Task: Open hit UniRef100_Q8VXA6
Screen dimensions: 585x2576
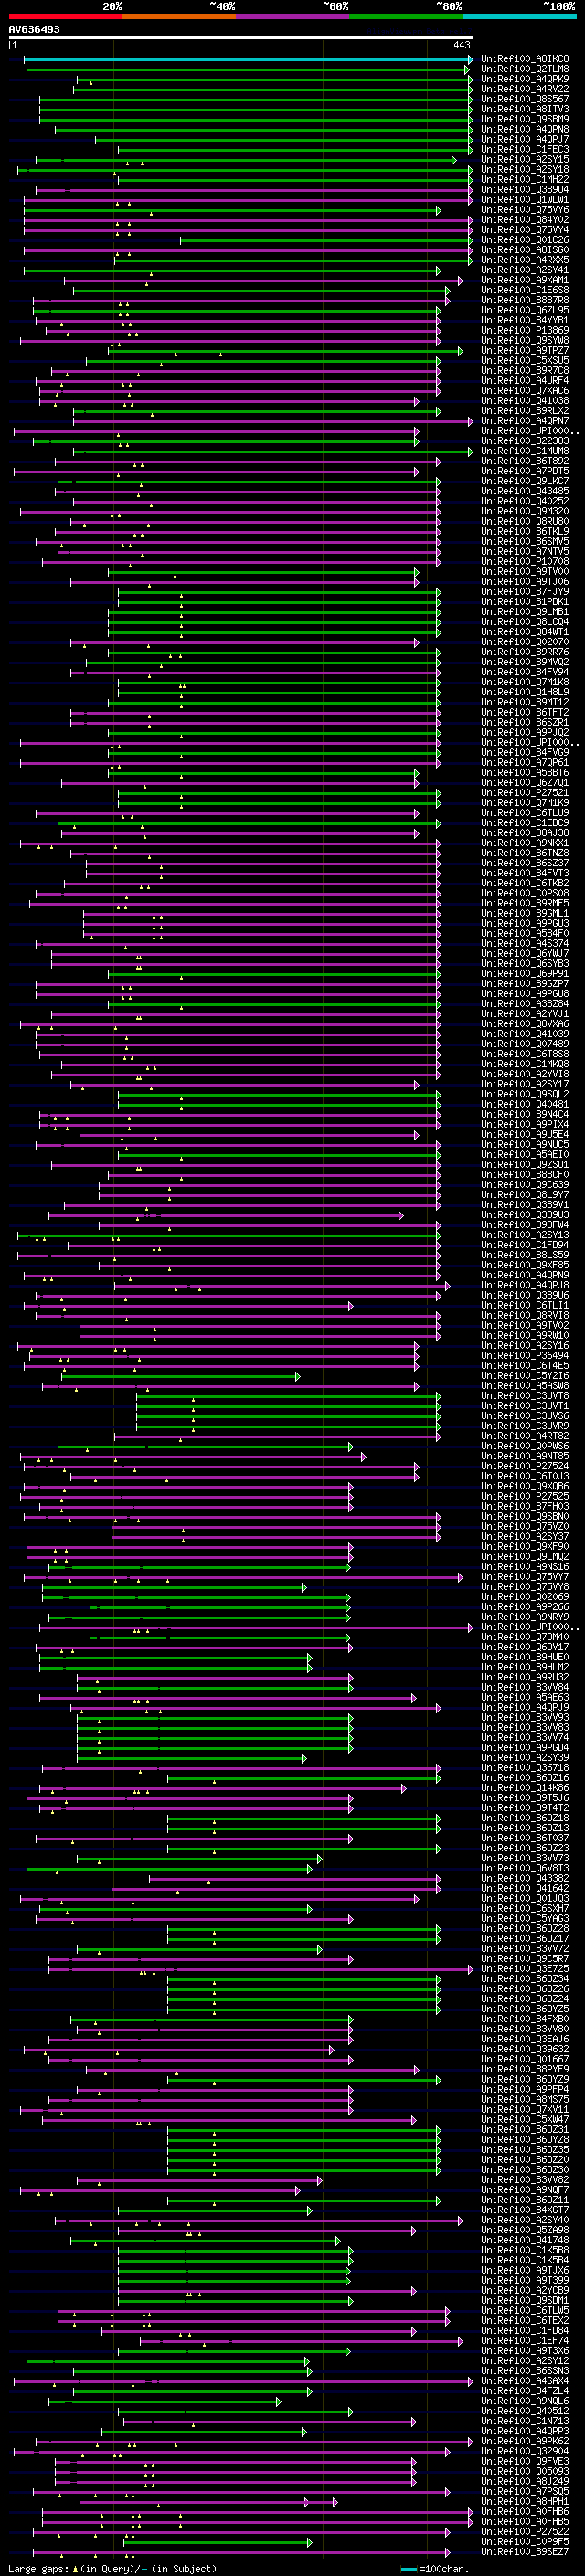Action: [525, 1024]
